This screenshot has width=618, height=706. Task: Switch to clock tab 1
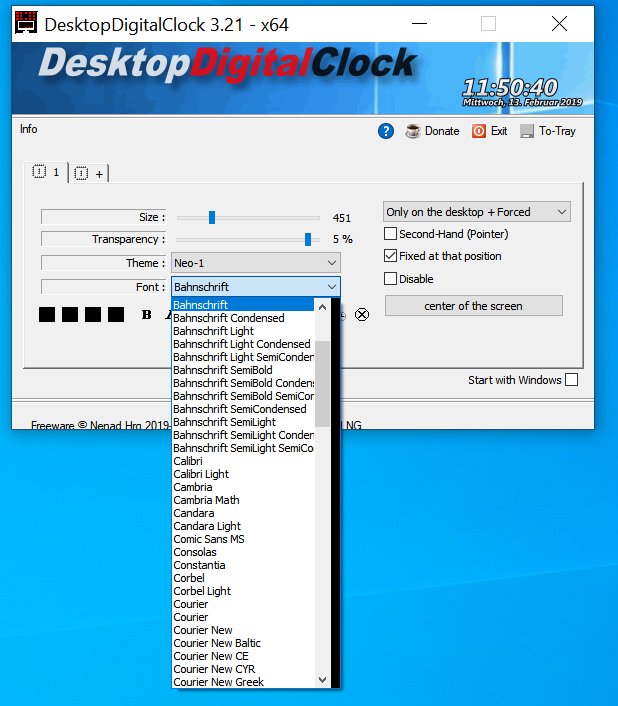[x=46, y=172]
